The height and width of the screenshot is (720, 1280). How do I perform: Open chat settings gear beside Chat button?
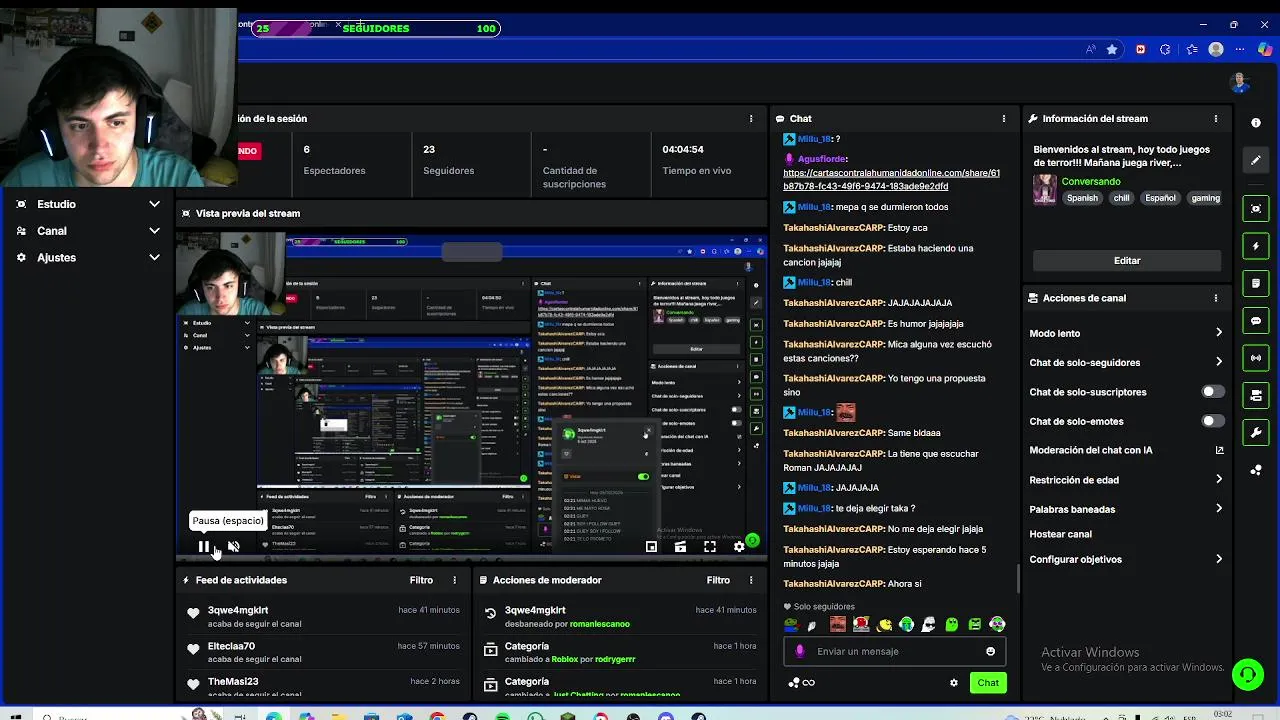coord(954,683)
